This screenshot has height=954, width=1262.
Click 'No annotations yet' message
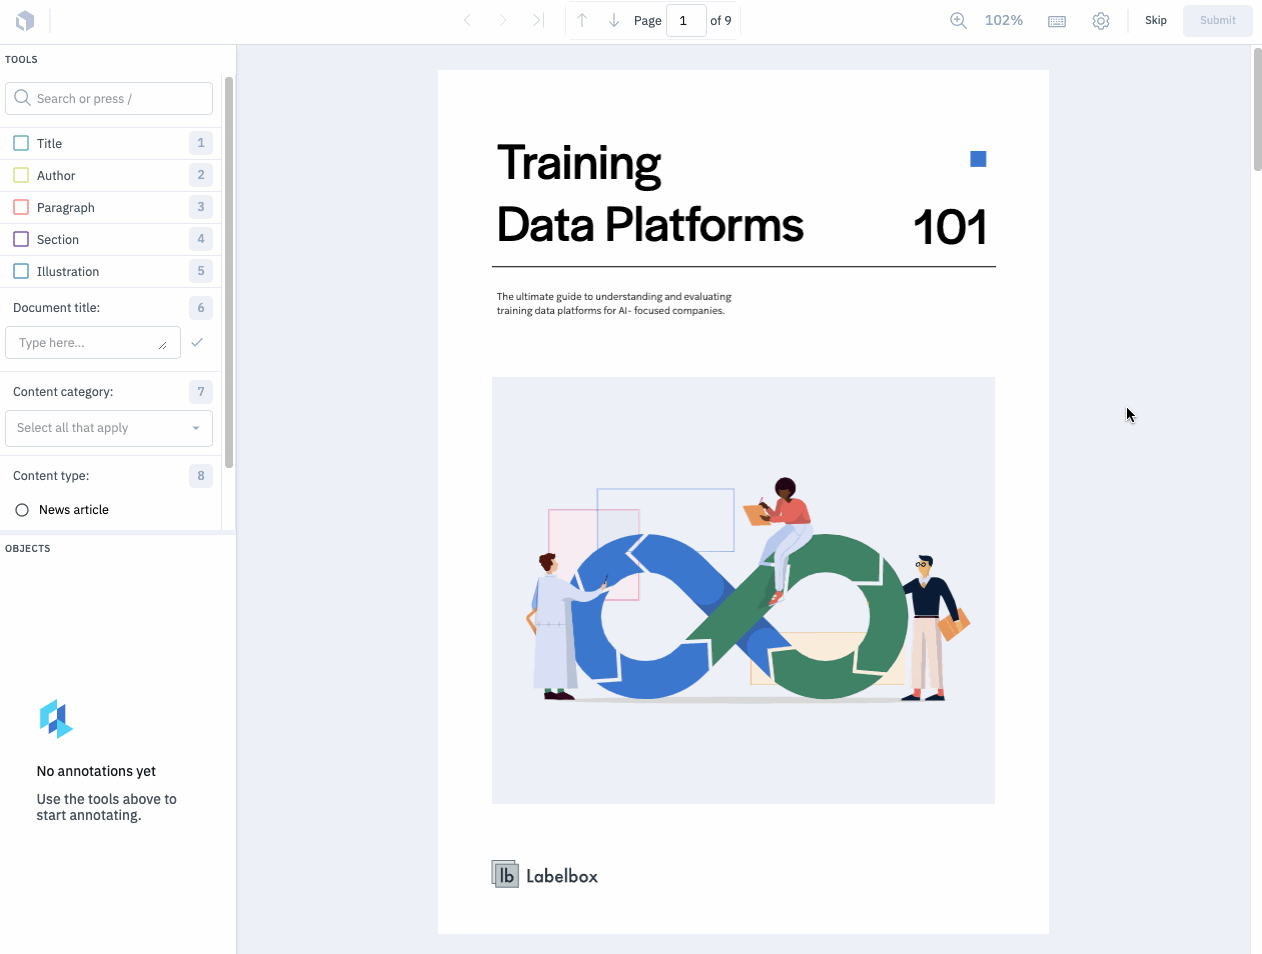[96, 771]
